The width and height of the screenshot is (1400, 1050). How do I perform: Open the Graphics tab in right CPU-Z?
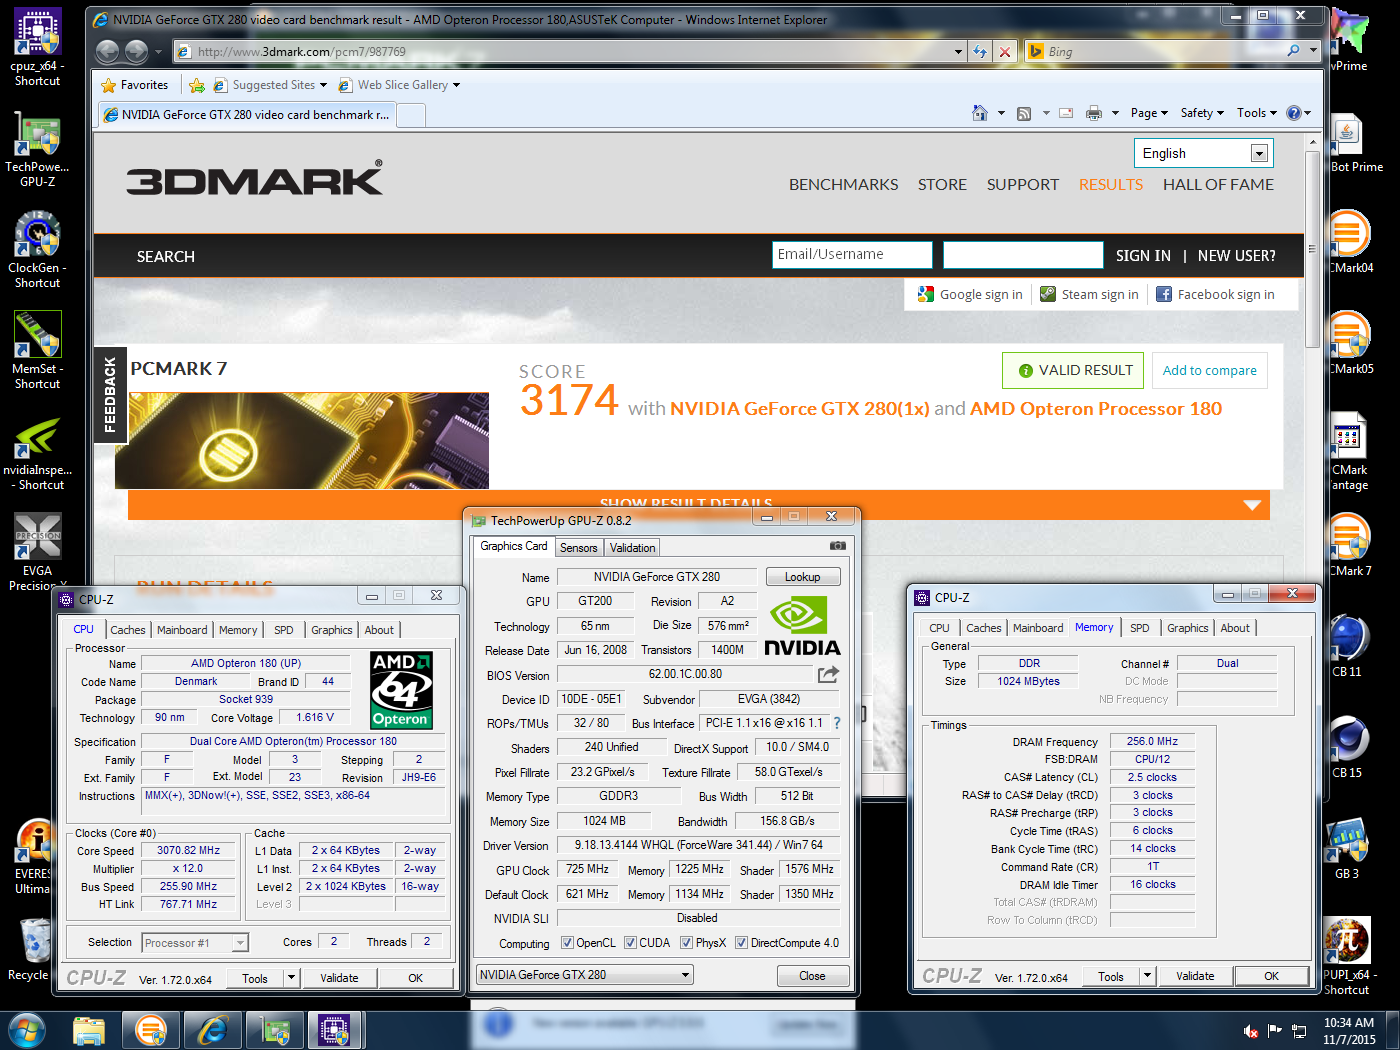click(1188, 628)
